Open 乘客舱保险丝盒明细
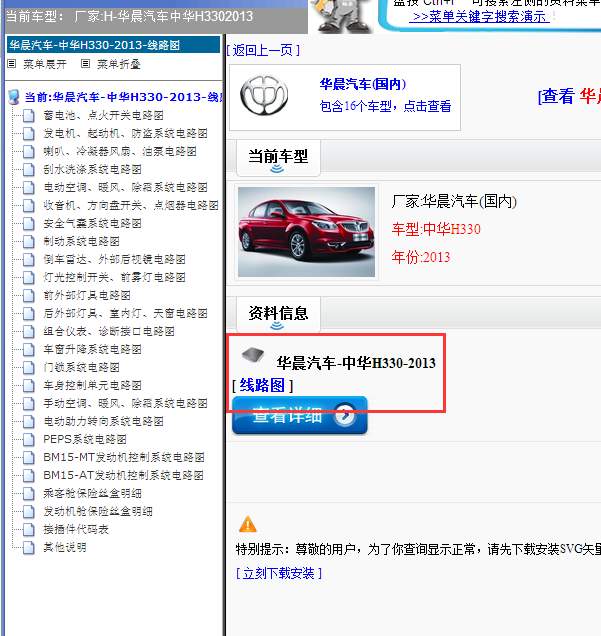 pyautogui.click(x=92, y=493)
